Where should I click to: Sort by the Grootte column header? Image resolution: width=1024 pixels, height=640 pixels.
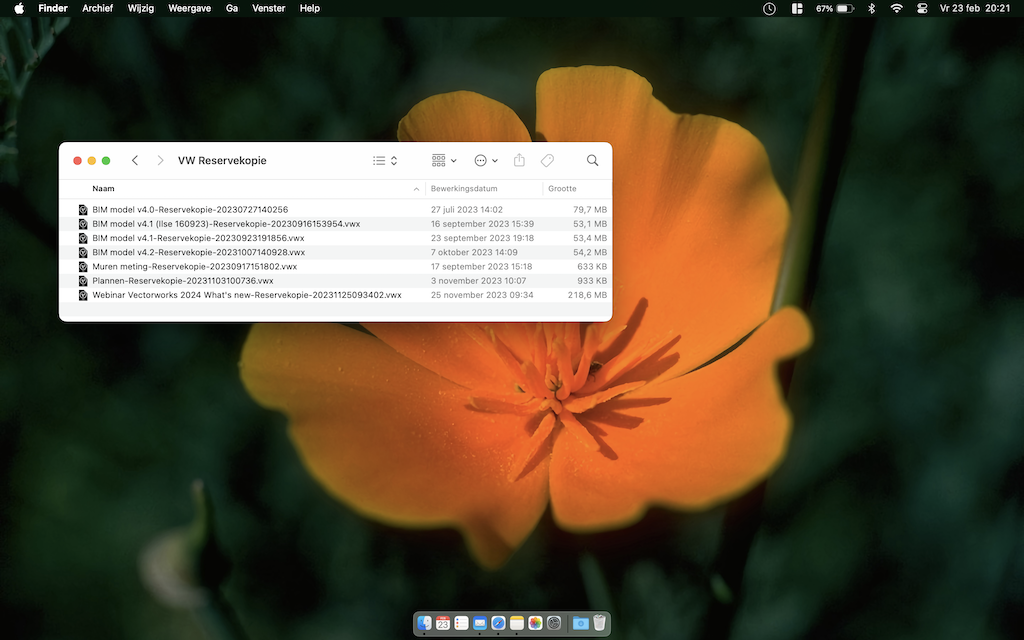tap(562, 189)
